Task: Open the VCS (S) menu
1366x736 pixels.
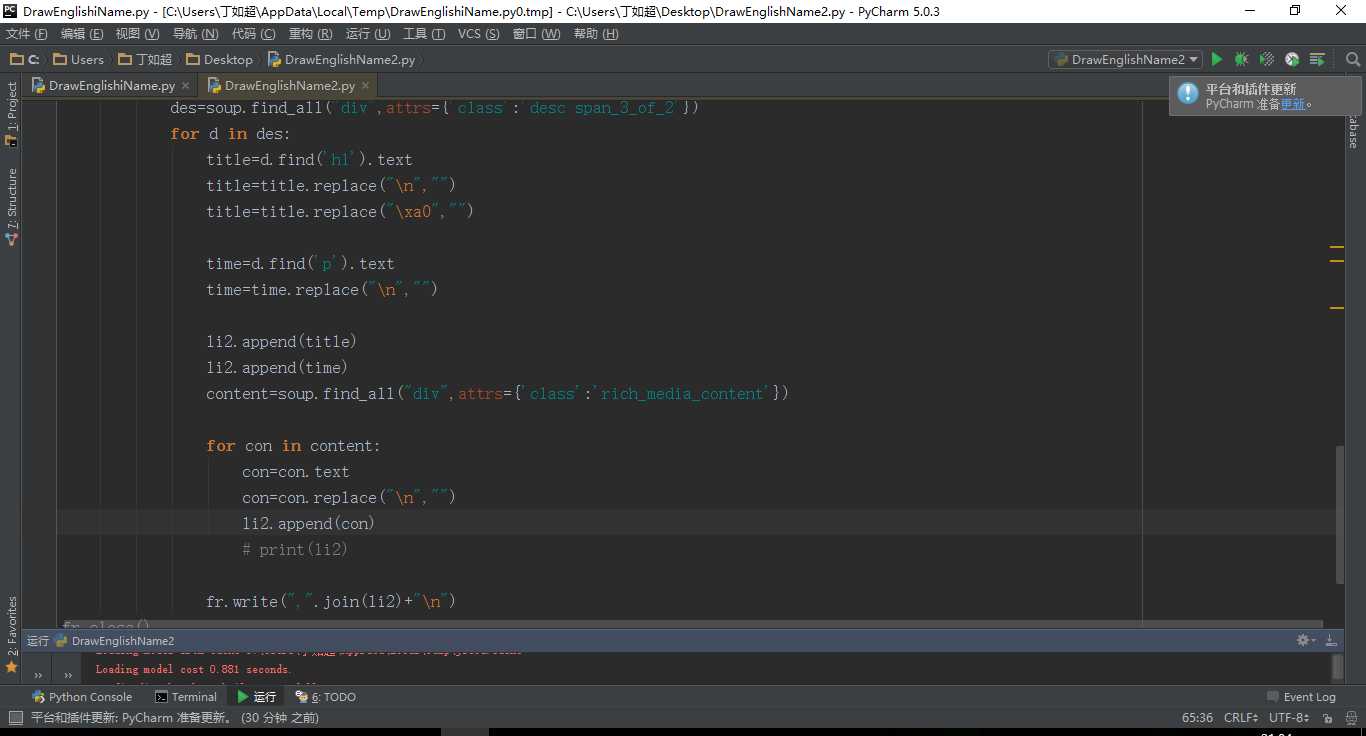Action: tap(479, 34)
